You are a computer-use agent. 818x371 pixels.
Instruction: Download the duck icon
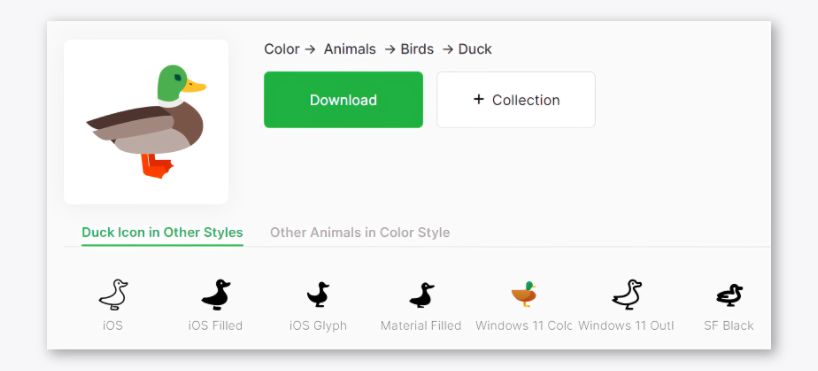pos(343,100)
